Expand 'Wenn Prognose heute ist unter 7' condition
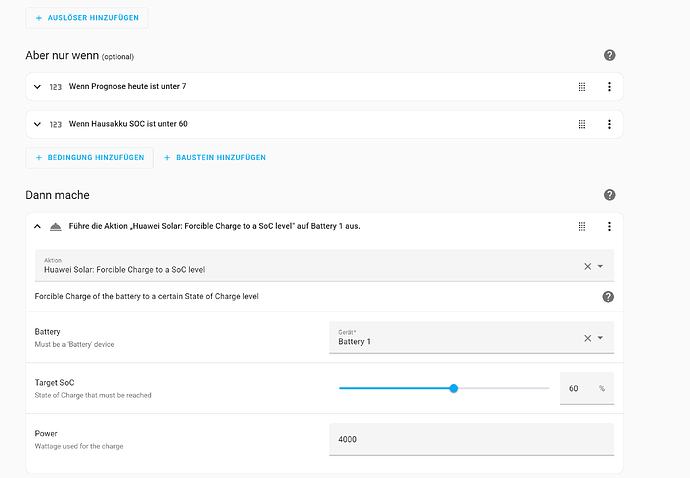 pyautogui.click(x=37, y=87)
